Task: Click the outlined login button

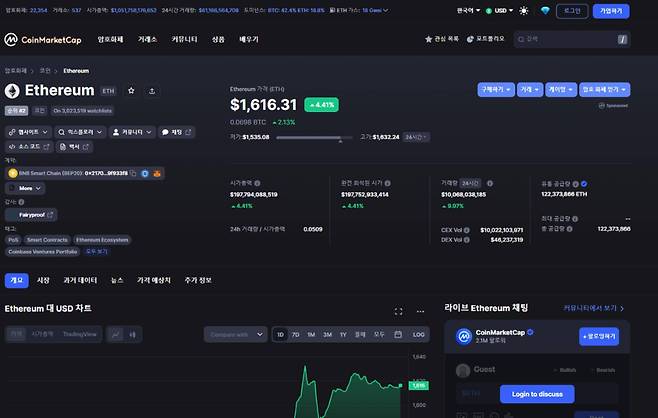Action: (x=572, y=11)
